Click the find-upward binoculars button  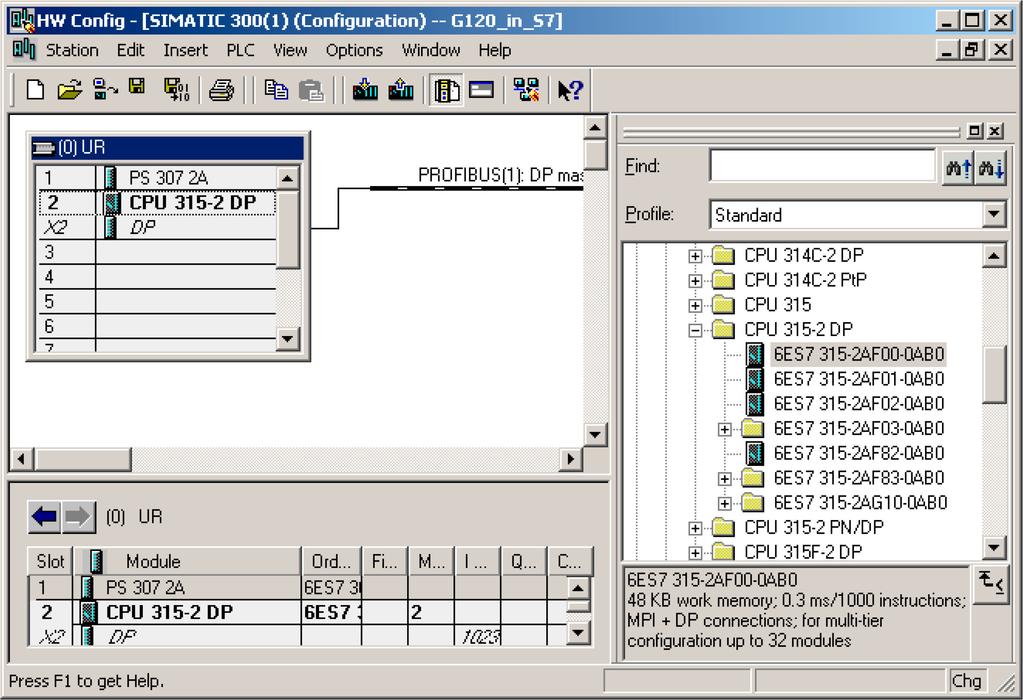click(x=958, y=168)
